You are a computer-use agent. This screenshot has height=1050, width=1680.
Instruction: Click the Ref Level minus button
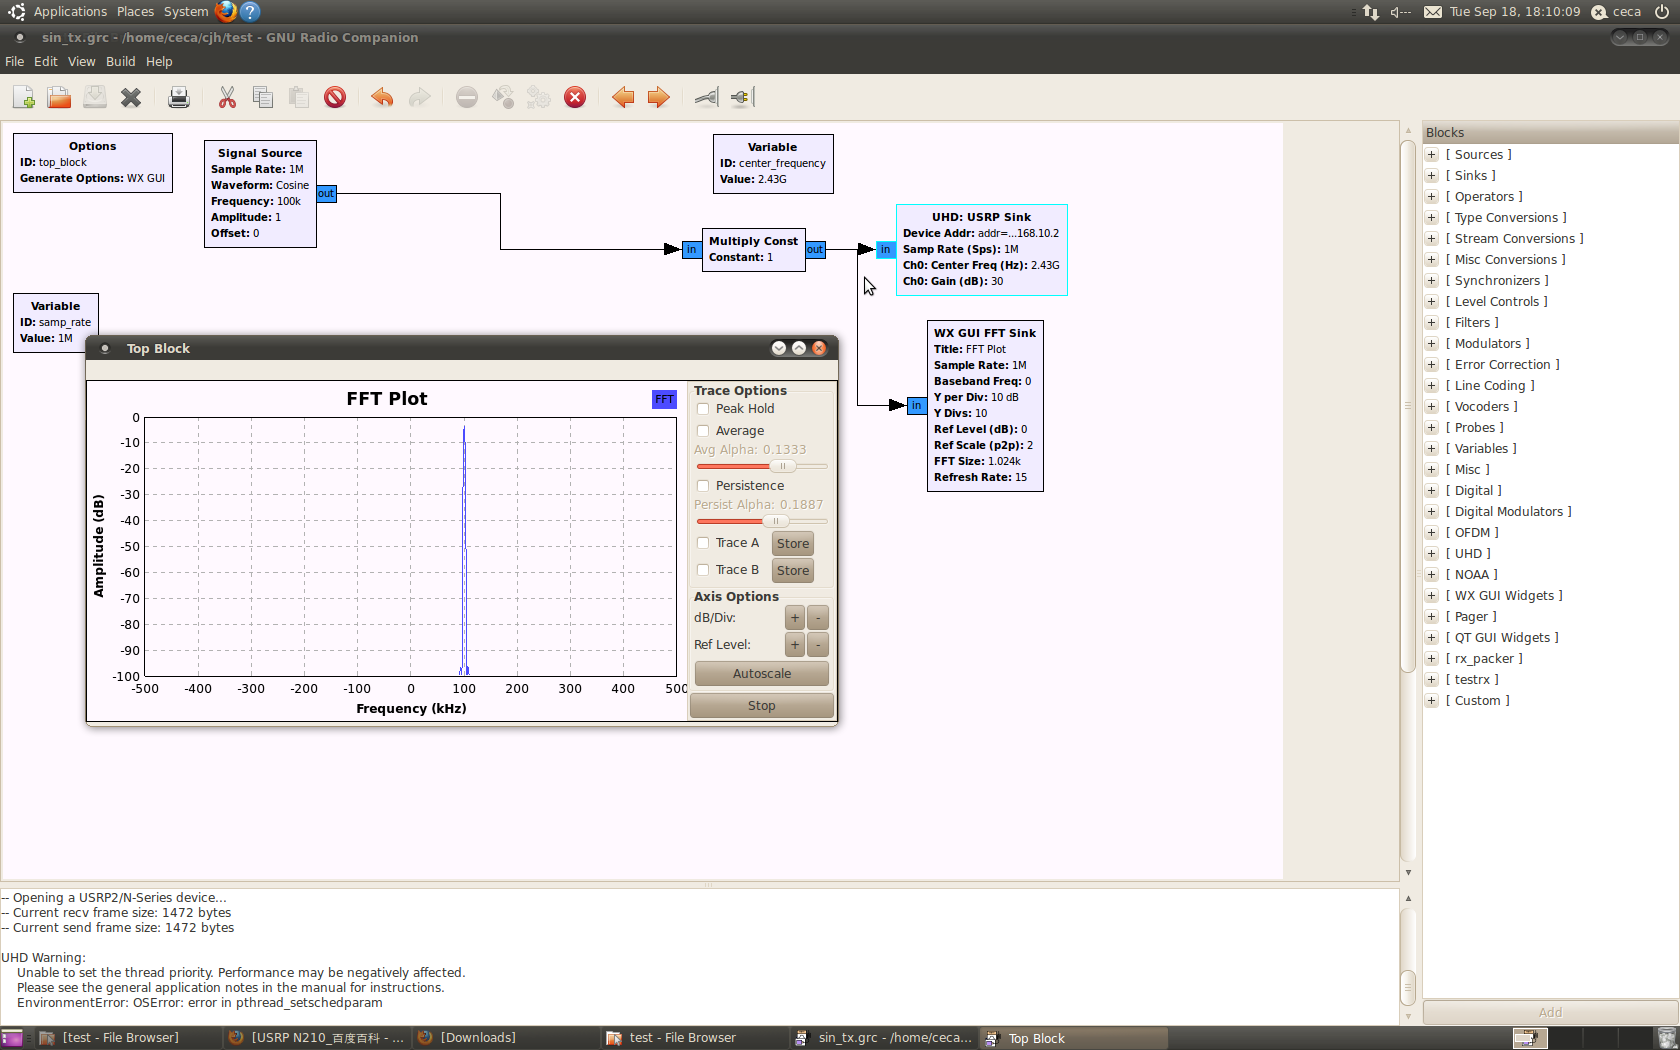(818, 645)
